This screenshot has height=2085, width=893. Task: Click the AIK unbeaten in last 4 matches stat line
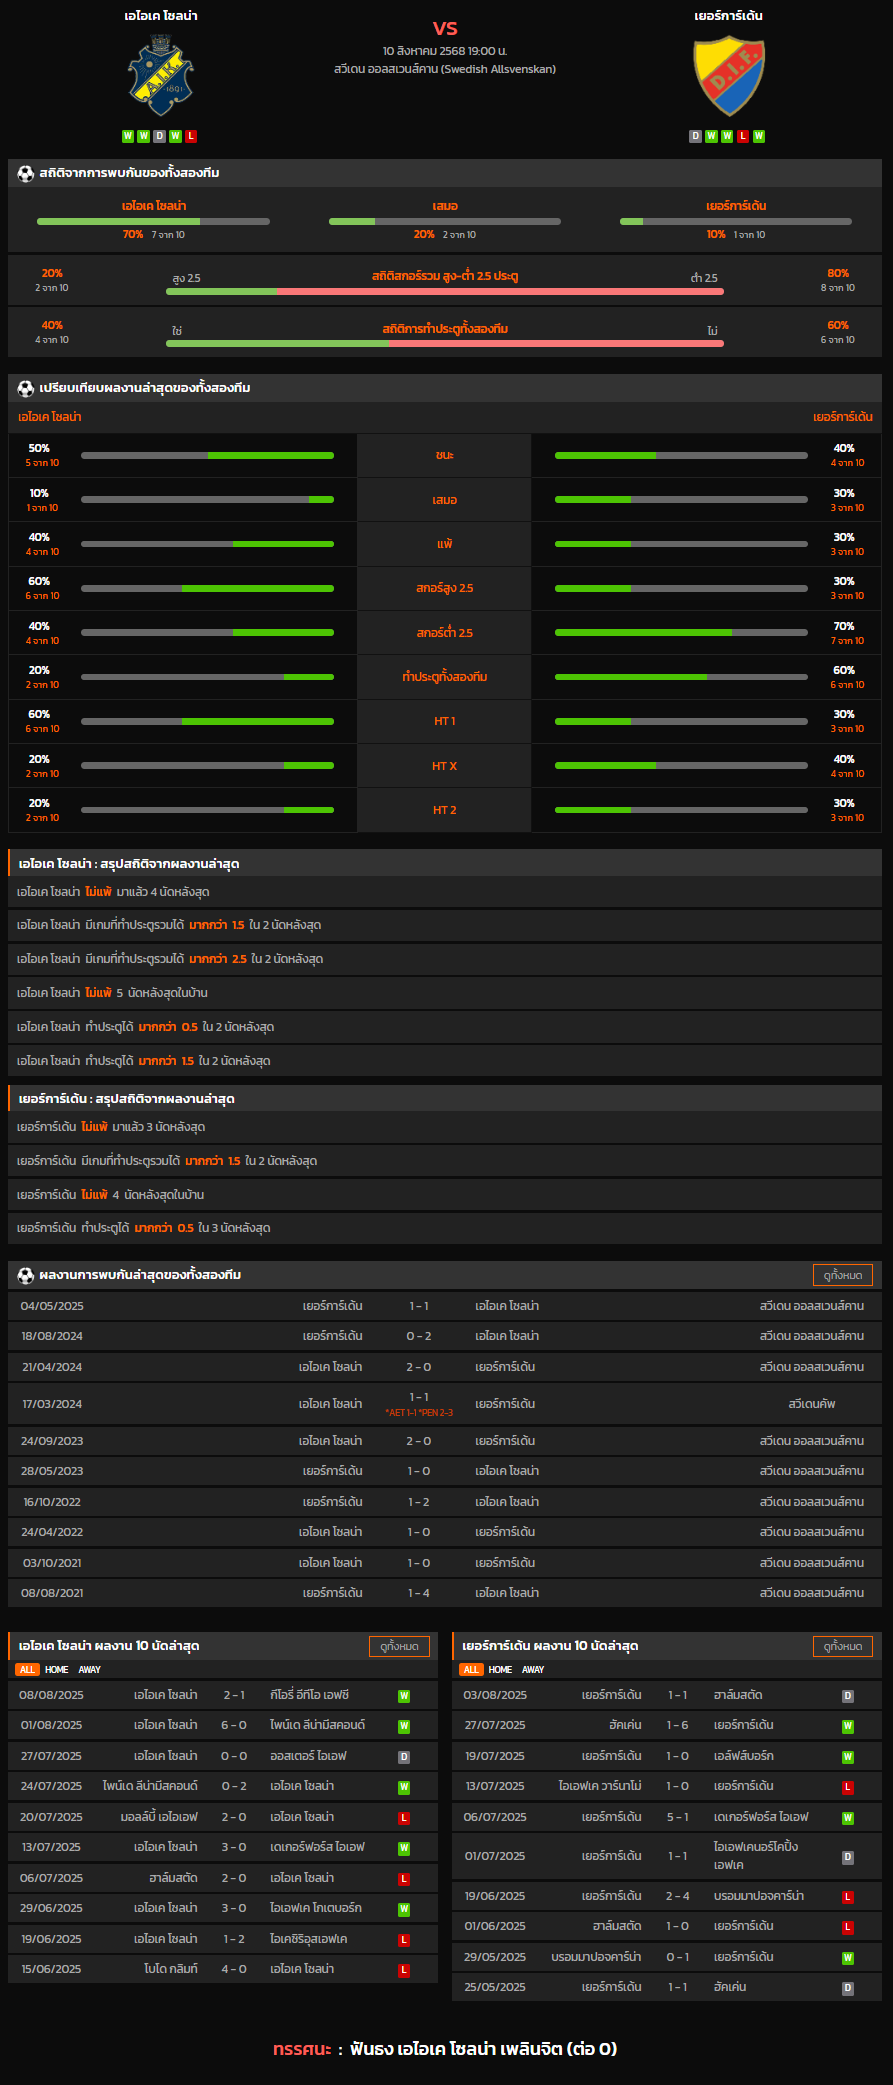coord(445,892)
